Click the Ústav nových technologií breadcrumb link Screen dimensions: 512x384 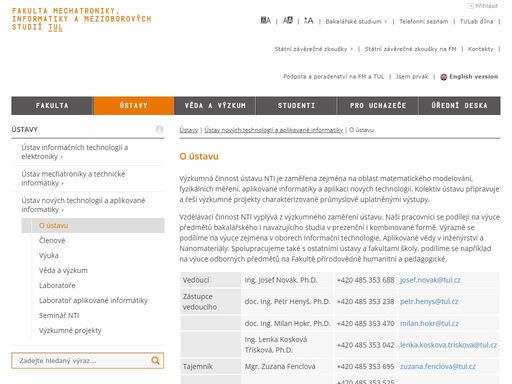coord(273,130)
